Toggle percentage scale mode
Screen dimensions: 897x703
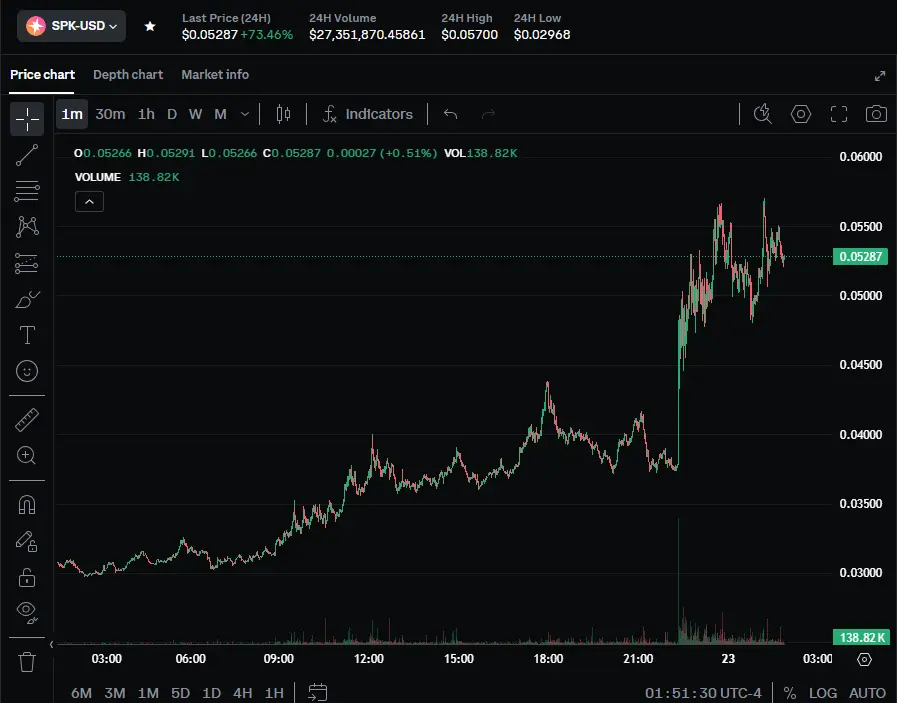coord(790,693)
